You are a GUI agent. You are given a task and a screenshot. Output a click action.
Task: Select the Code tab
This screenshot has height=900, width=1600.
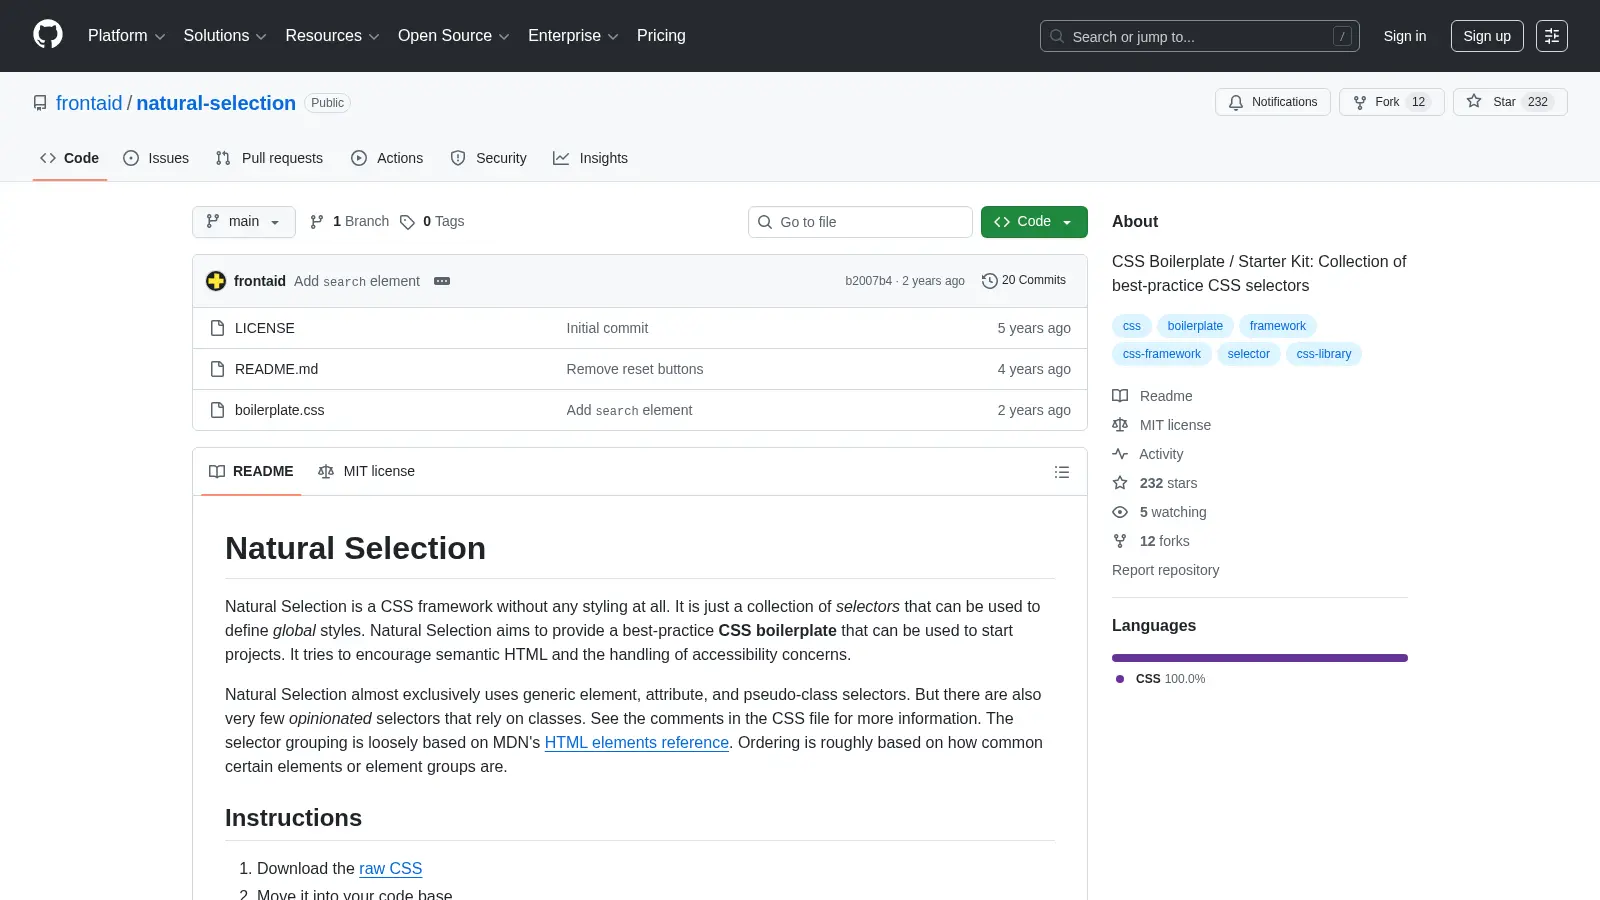[69, 158]
